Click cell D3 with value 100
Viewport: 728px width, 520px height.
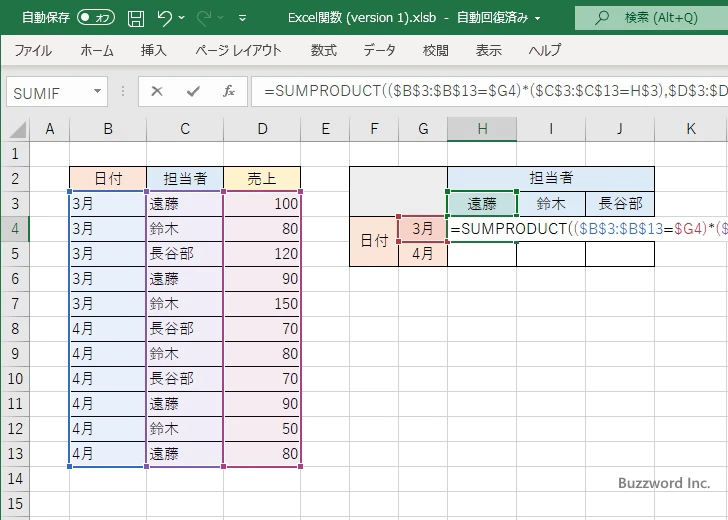(262, 204)
